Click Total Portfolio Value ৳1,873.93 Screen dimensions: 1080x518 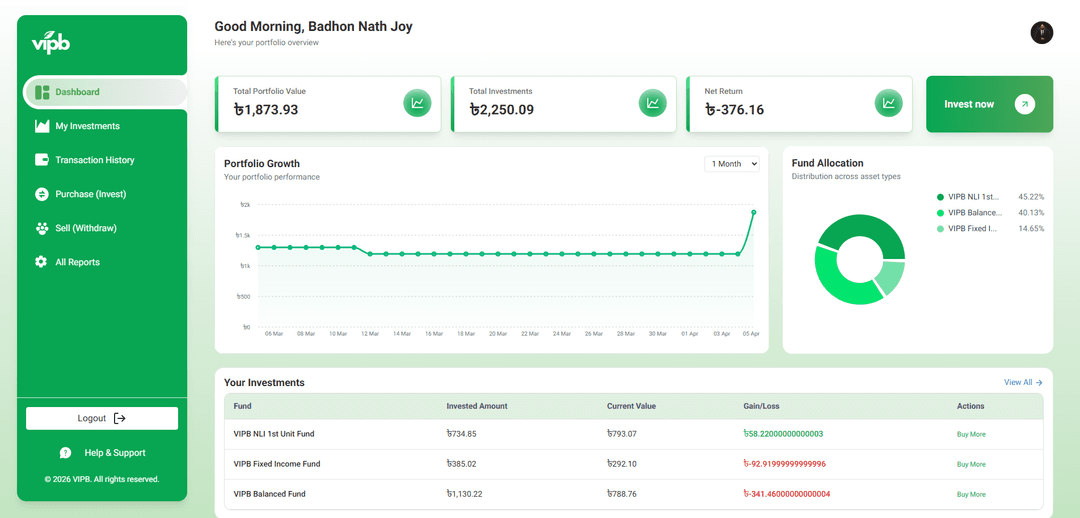pyautogui.click(x=266, y=110)
